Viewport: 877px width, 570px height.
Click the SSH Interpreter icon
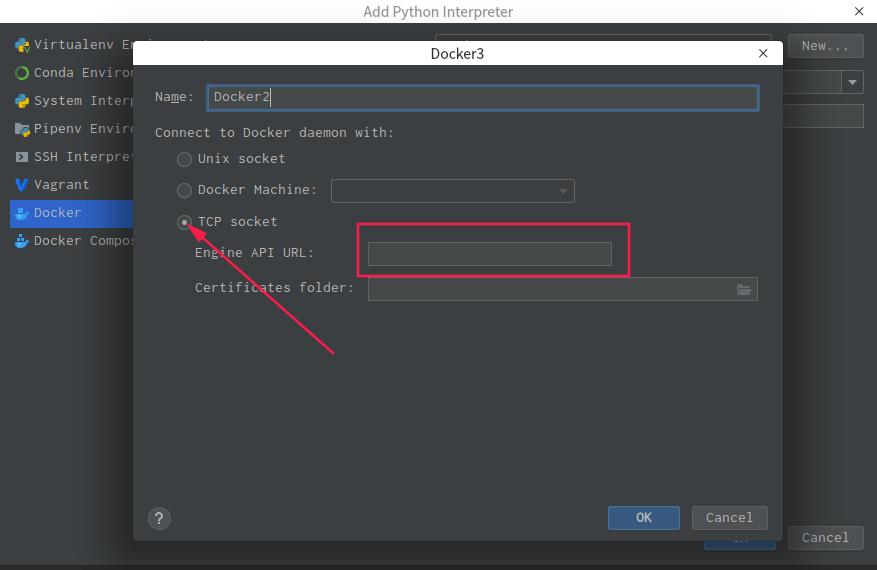22,157
